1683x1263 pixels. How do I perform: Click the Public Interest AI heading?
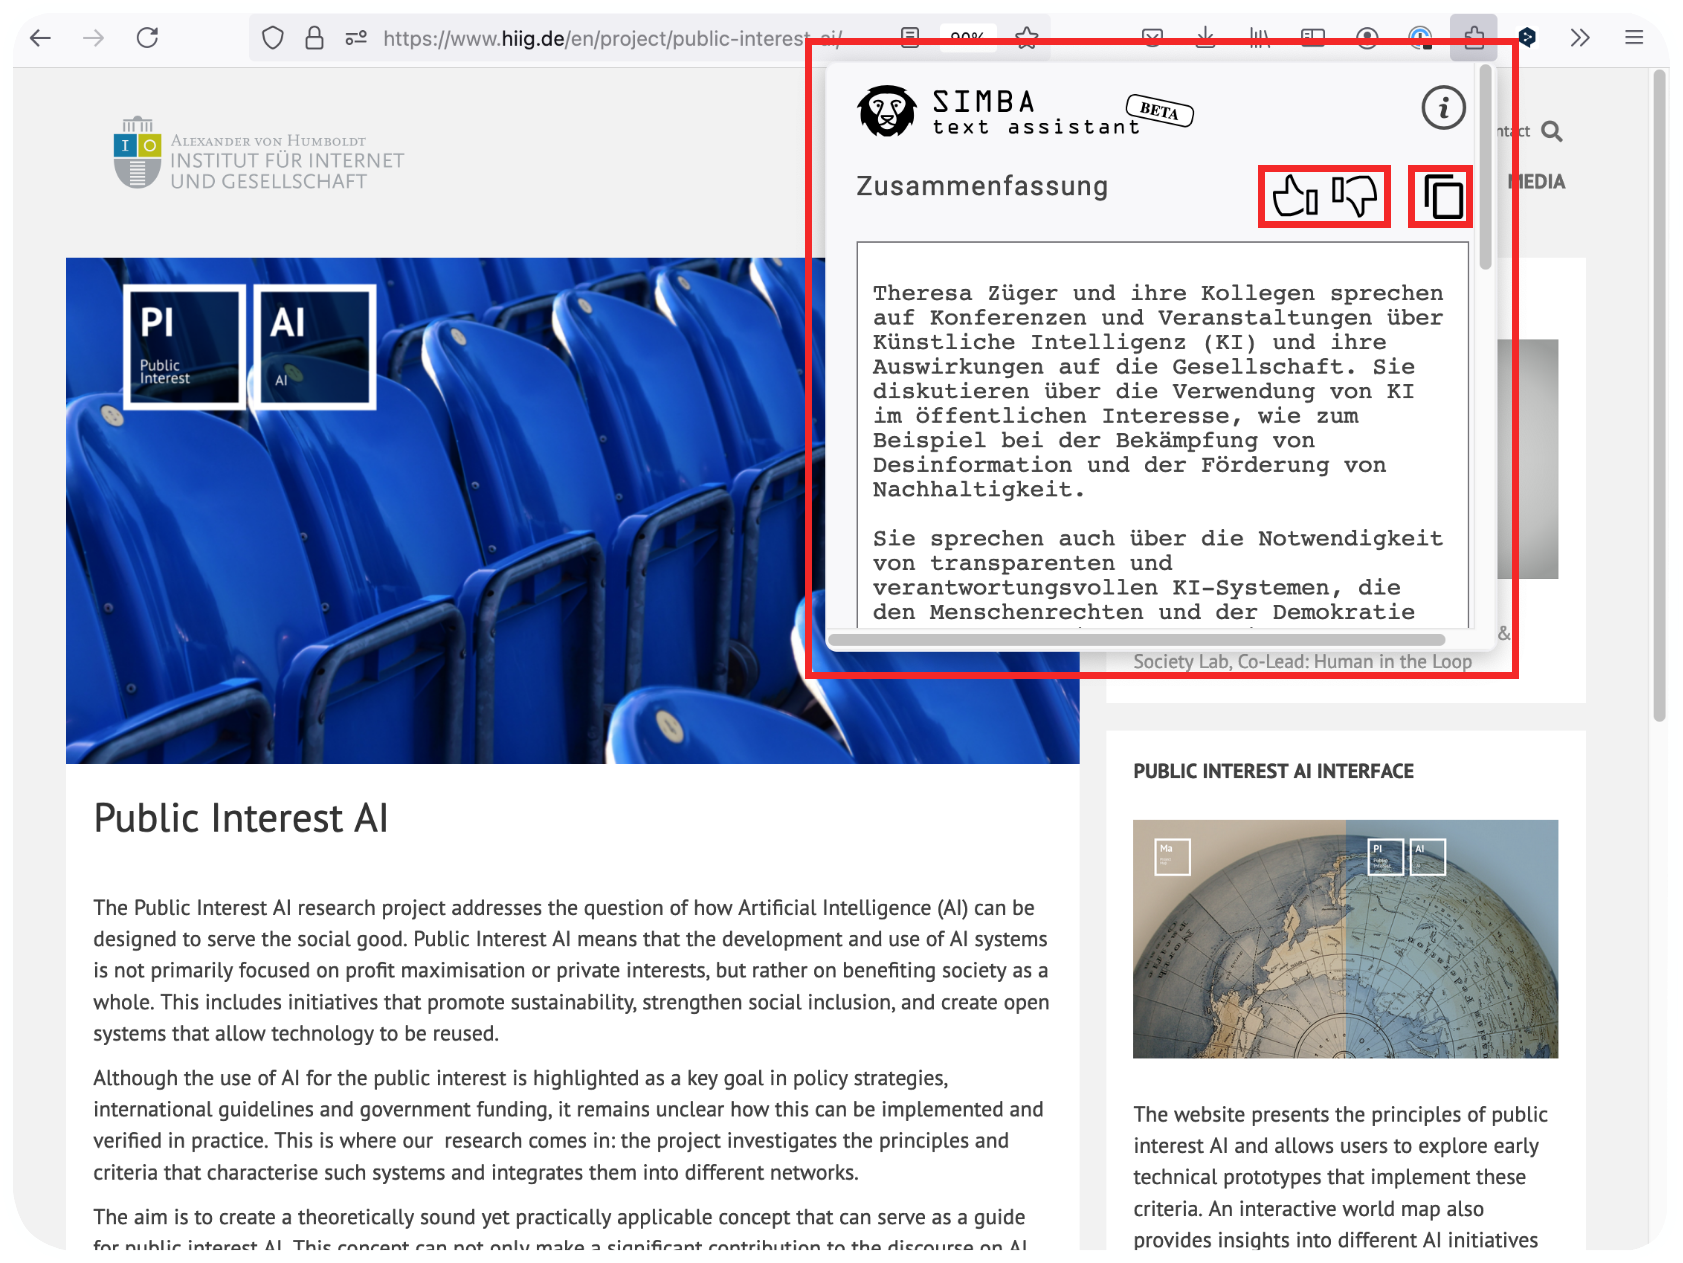[x=241, y=818]
